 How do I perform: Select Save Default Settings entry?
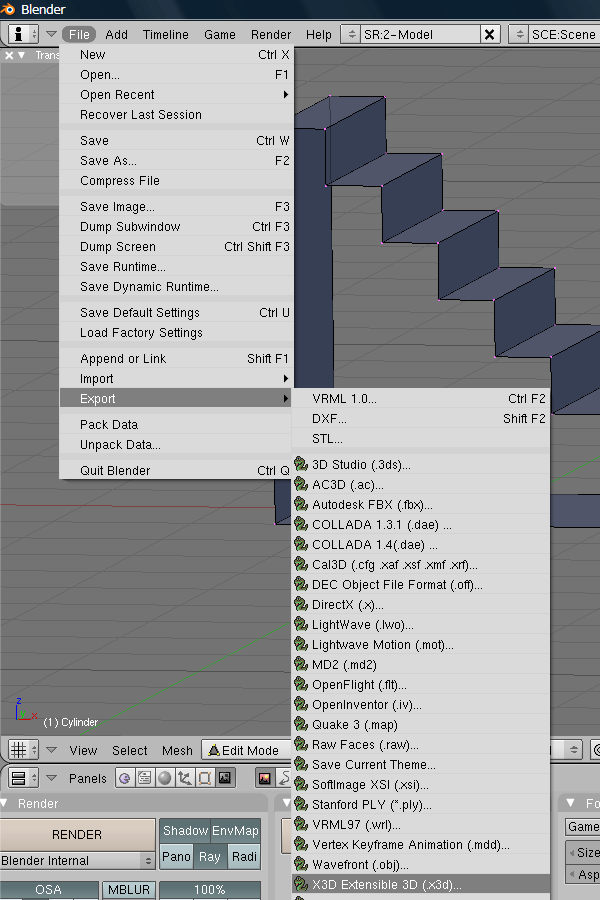click(x=176, y=313)
